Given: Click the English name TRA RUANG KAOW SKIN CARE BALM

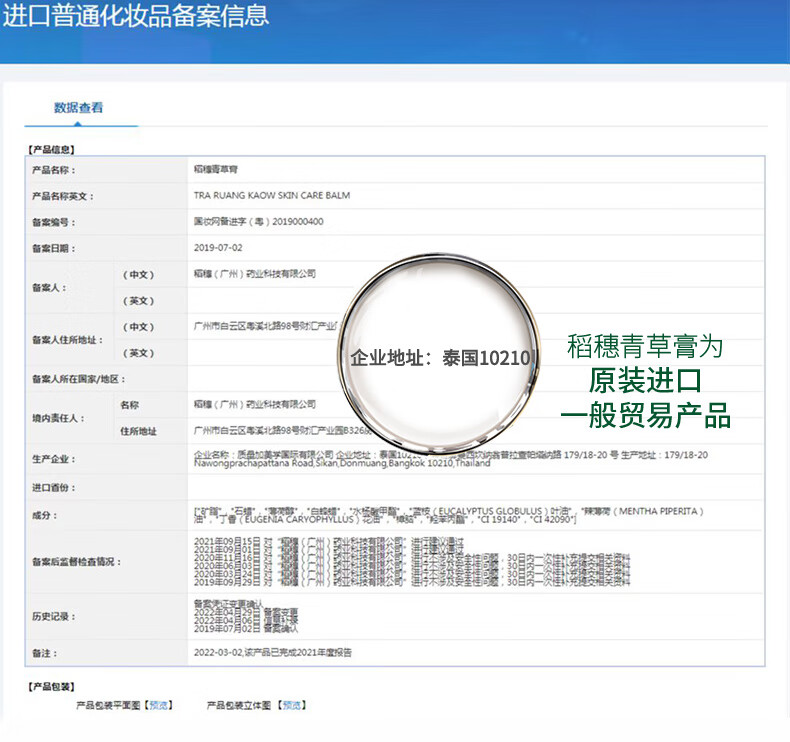Looking at the screenshot, I should point(271,196).
